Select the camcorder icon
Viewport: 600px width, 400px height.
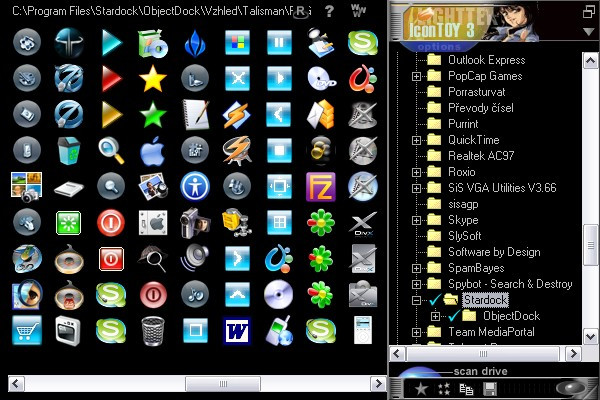[195, 223]
